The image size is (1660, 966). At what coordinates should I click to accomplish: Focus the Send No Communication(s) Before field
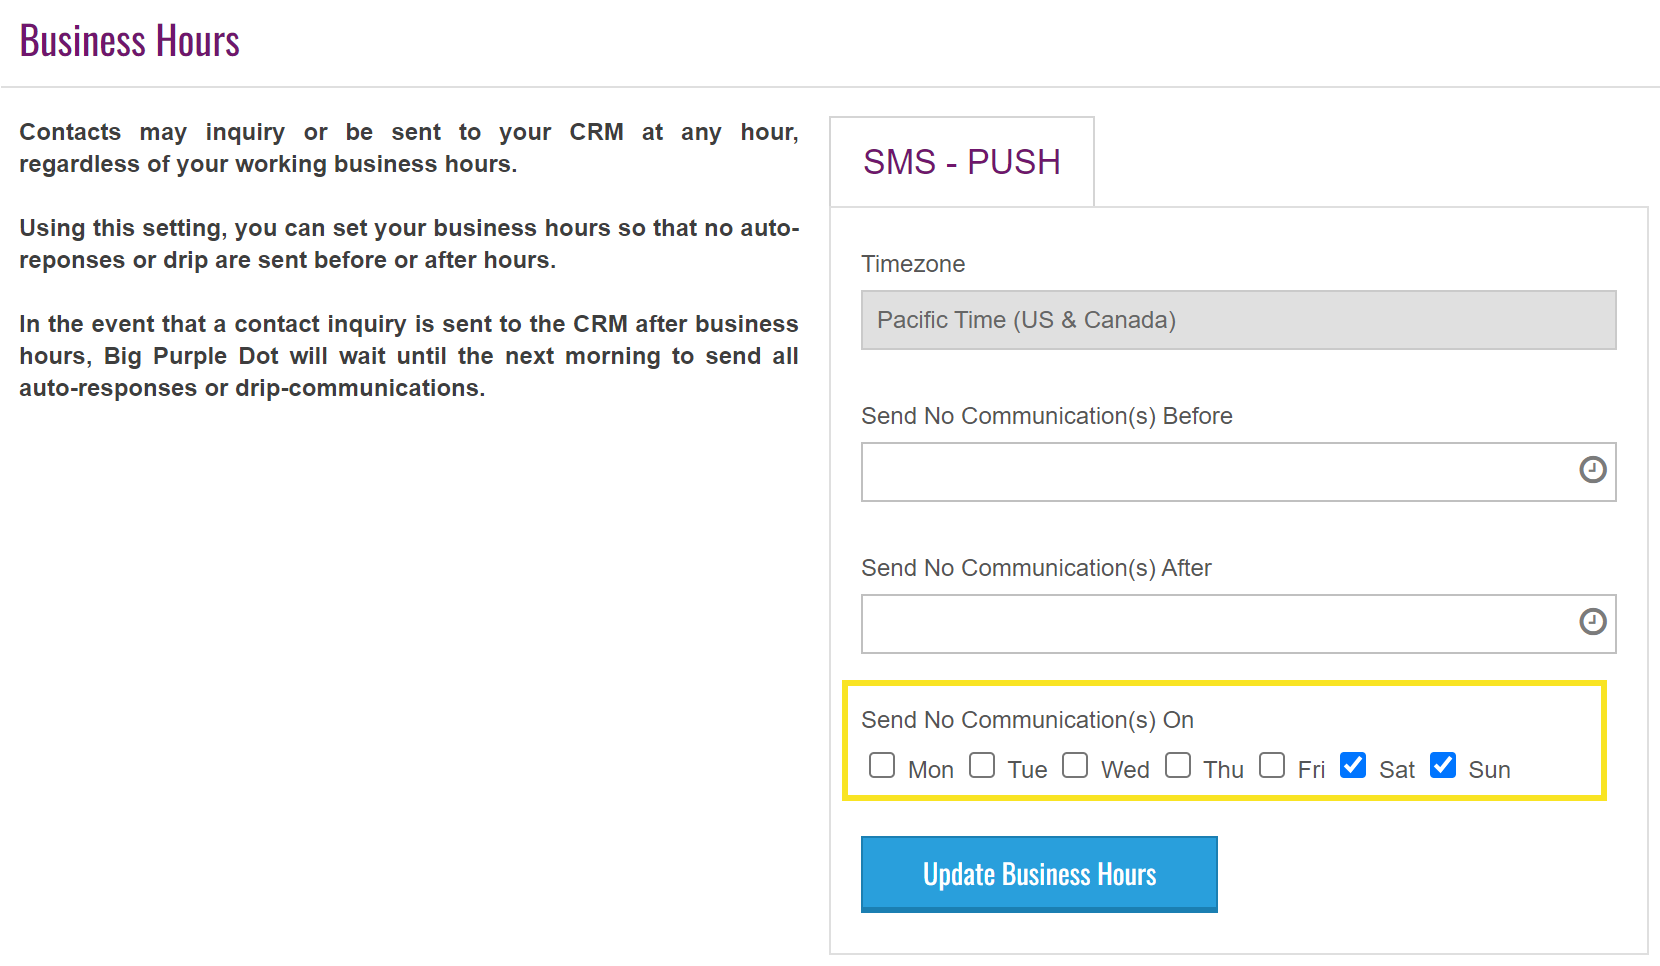coord(1238,472)
